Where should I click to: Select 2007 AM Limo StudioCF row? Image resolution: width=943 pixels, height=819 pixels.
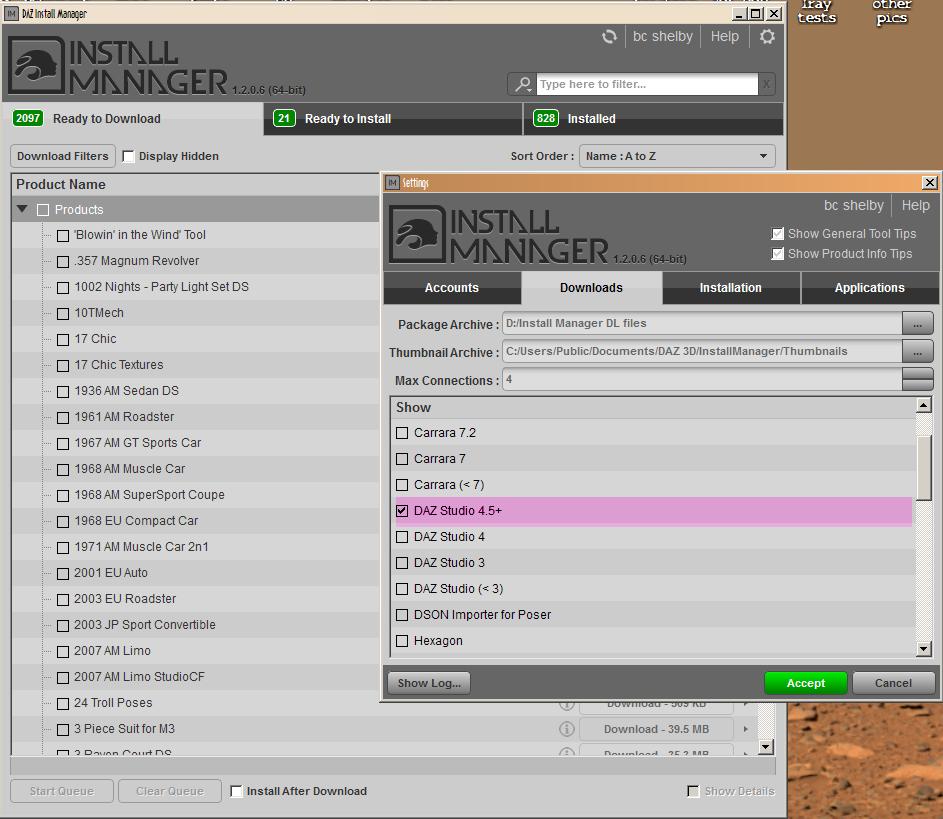[x=195, y=677]
